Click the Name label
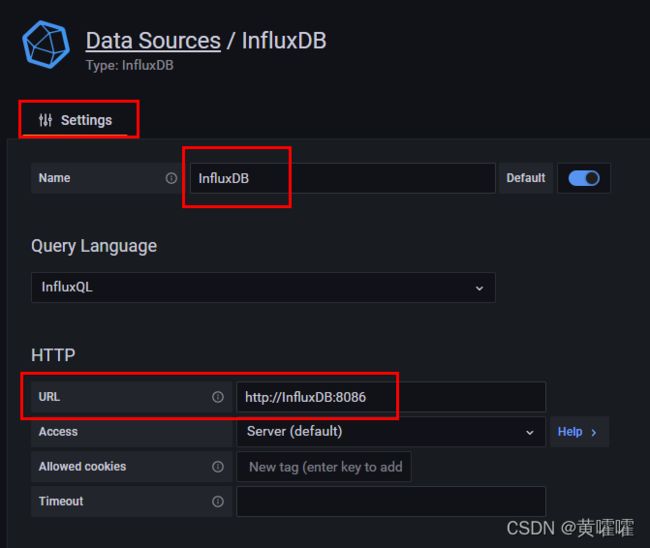The width and height of the screenshot is (650, 548). [x=54, y=178]
